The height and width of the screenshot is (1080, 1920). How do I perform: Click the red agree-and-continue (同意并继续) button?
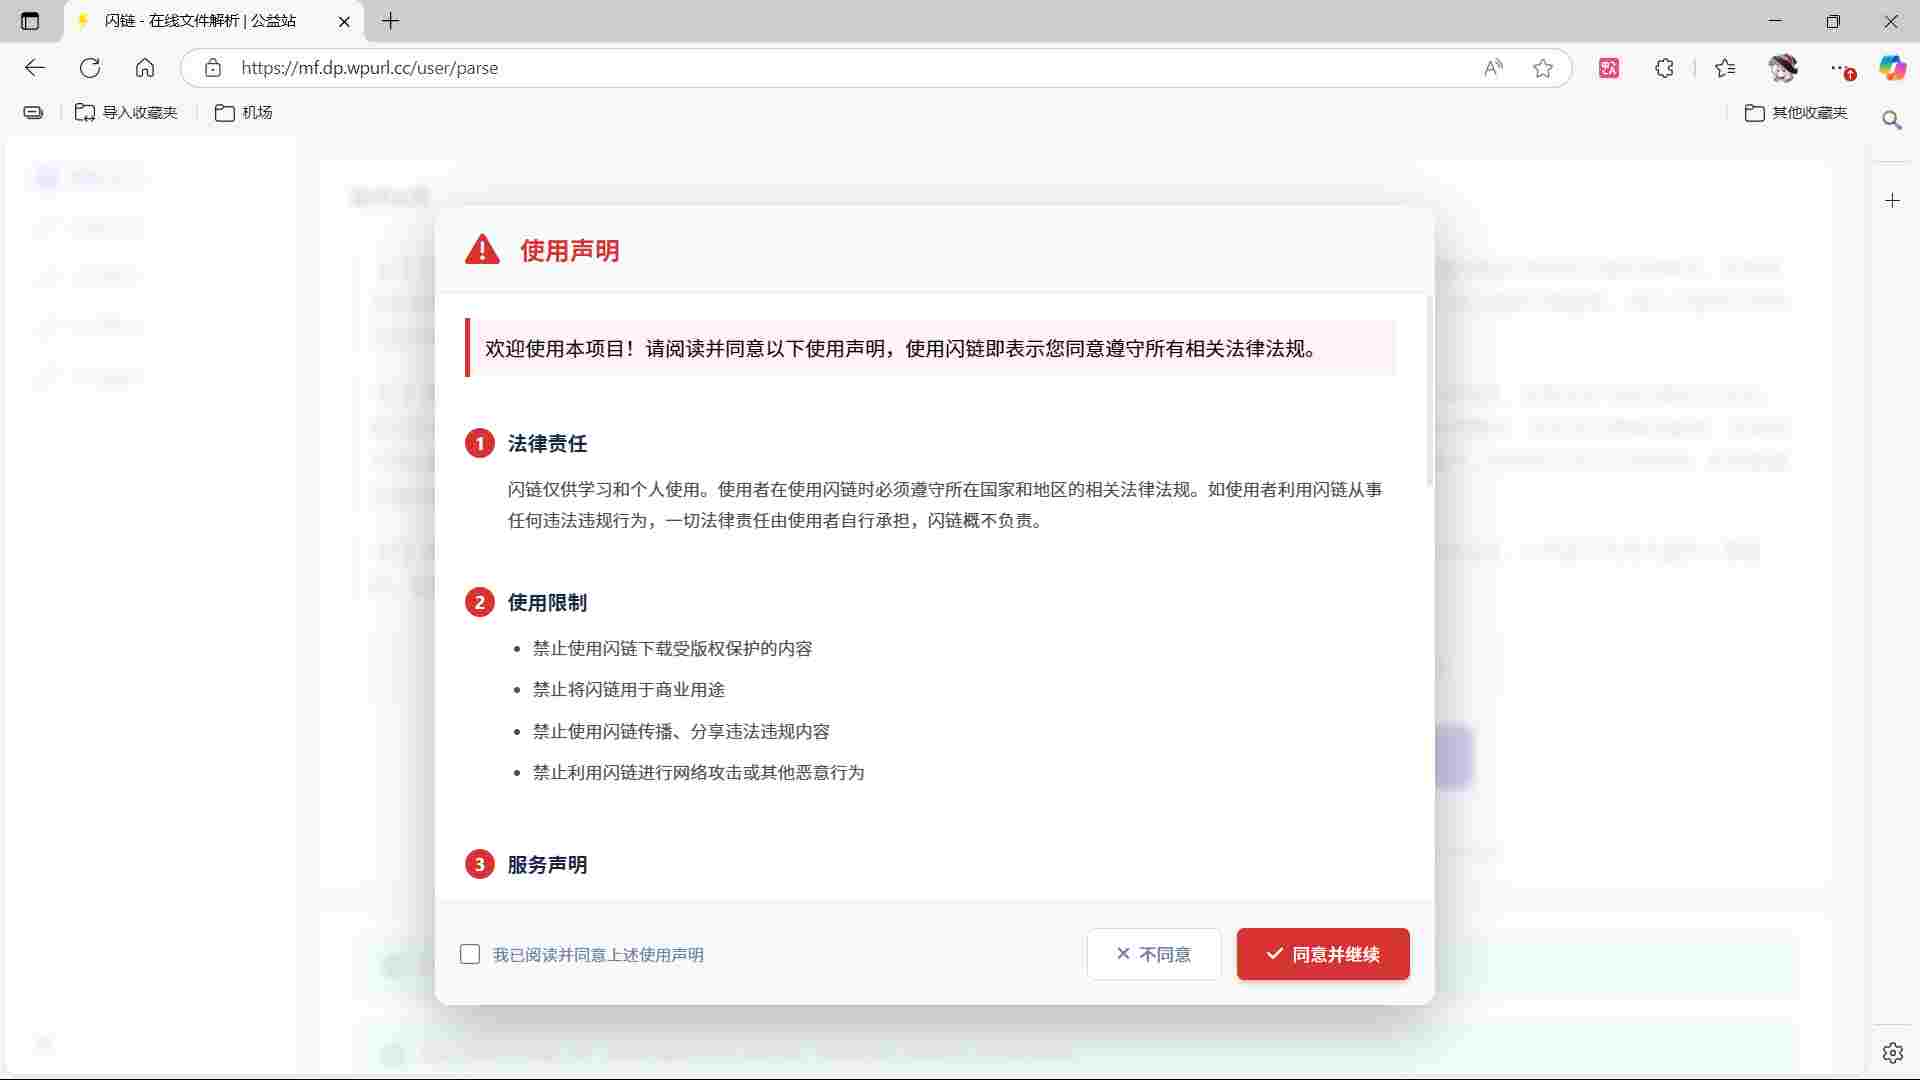[1322, 954]
